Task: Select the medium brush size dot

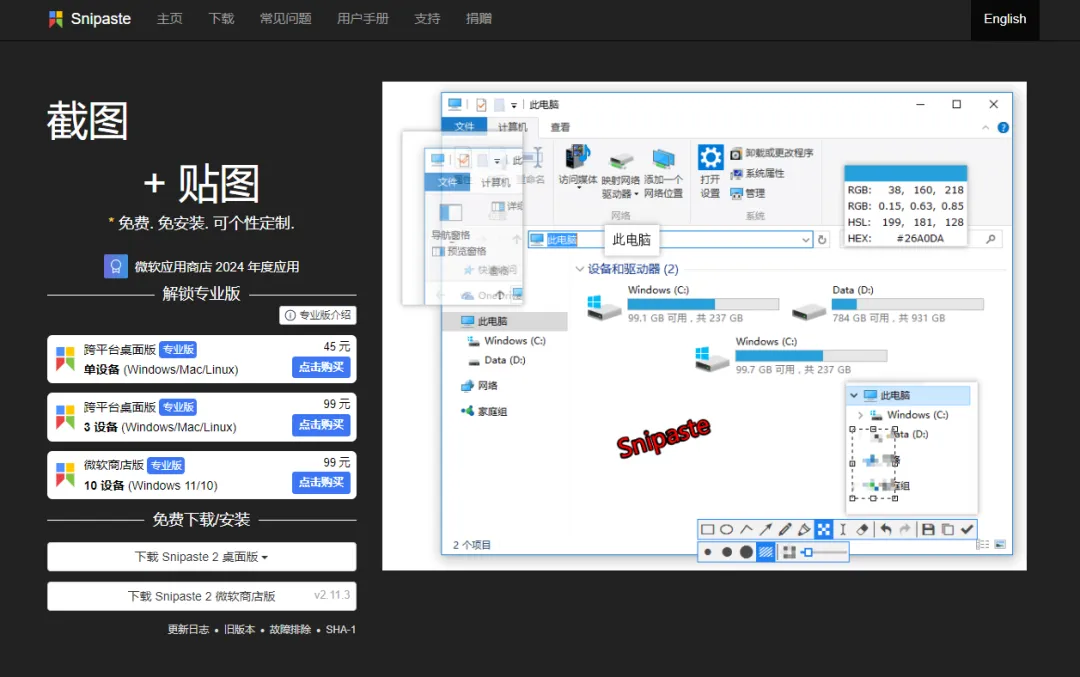Action: (x=727, y=552)
